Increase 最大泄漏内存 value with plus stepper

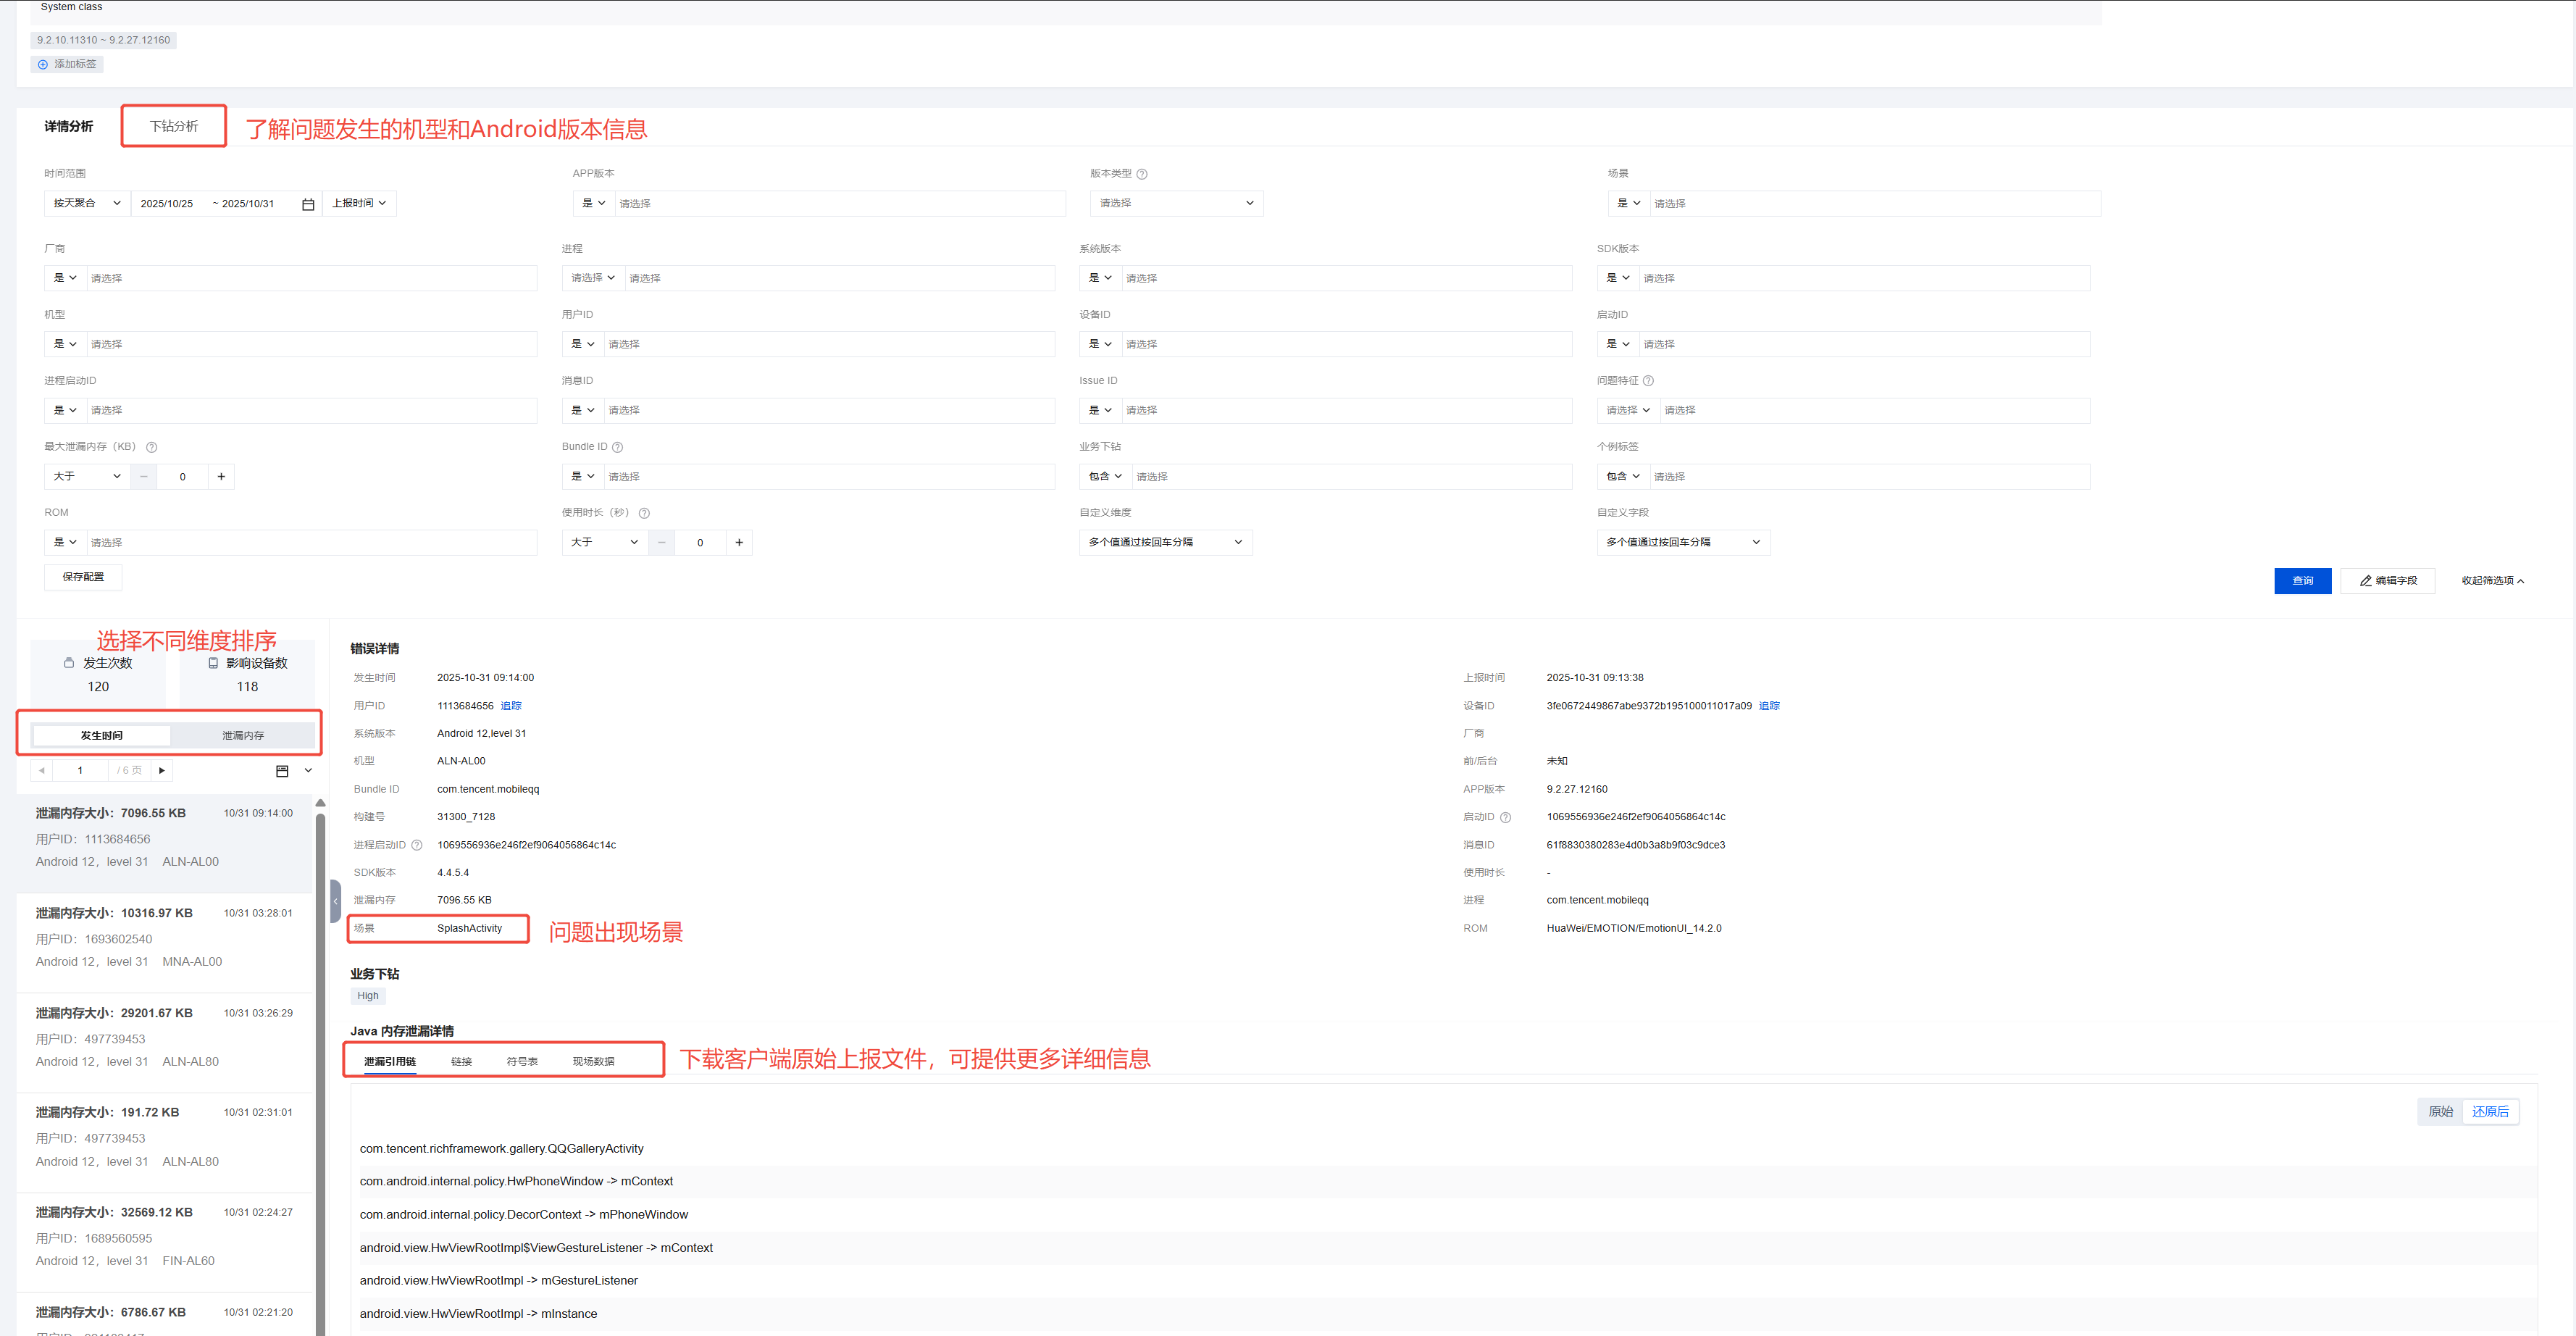coord(221,476)
